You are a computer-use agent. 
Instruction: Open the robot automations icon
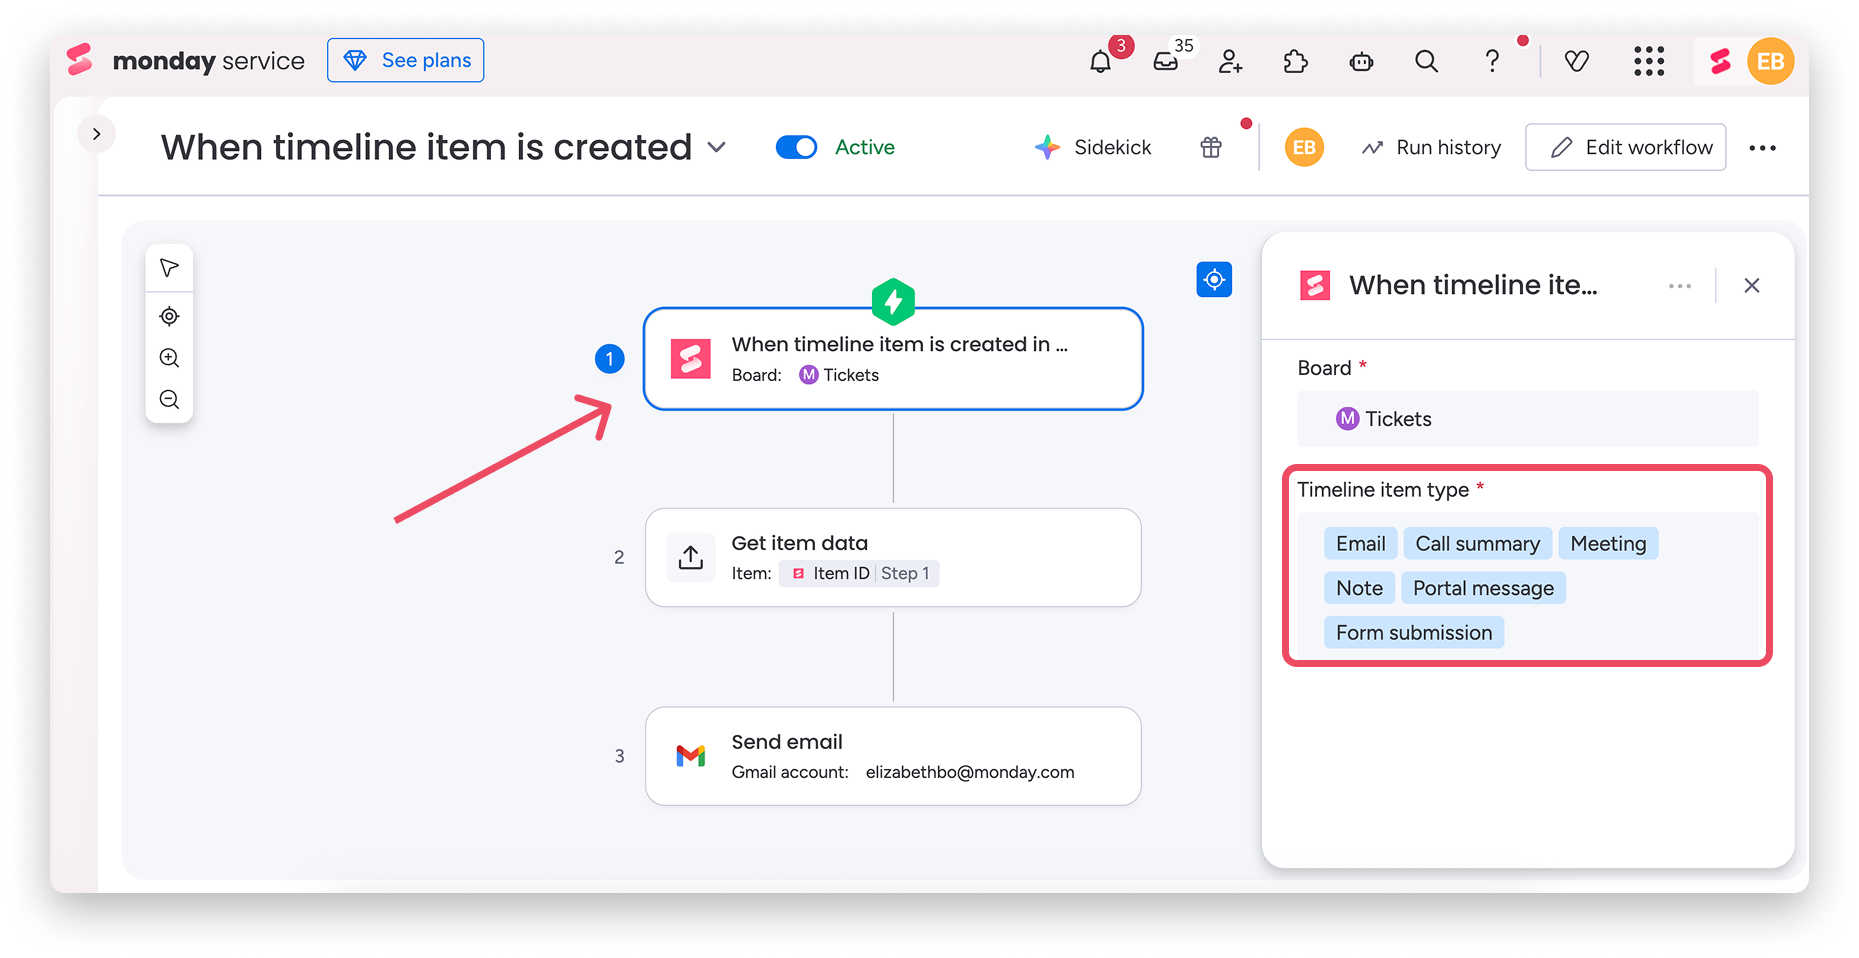[x=1361, y=62]
